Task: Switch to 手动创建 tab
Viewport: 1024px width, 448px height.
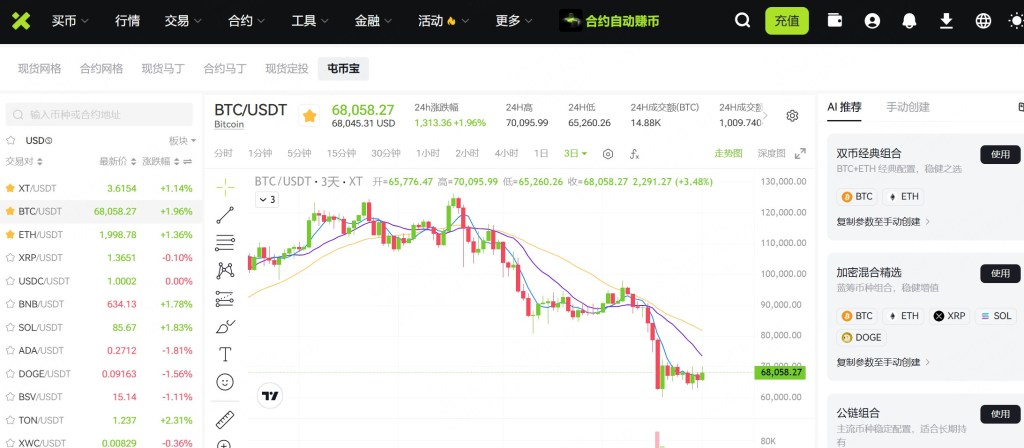Action: (908, 107)
